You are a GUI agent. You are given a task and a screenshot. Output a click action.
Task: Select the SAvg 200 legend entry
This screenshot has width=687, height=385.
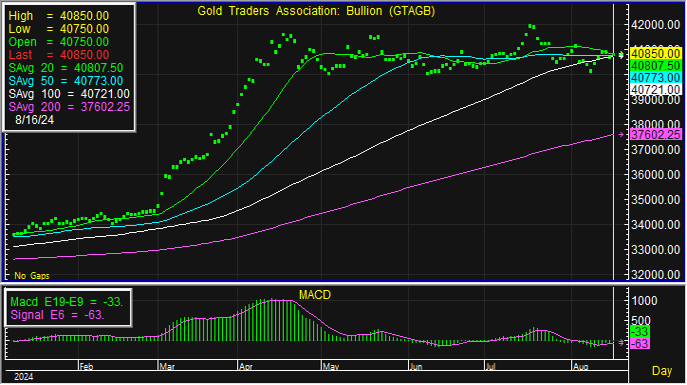[69, 107]
